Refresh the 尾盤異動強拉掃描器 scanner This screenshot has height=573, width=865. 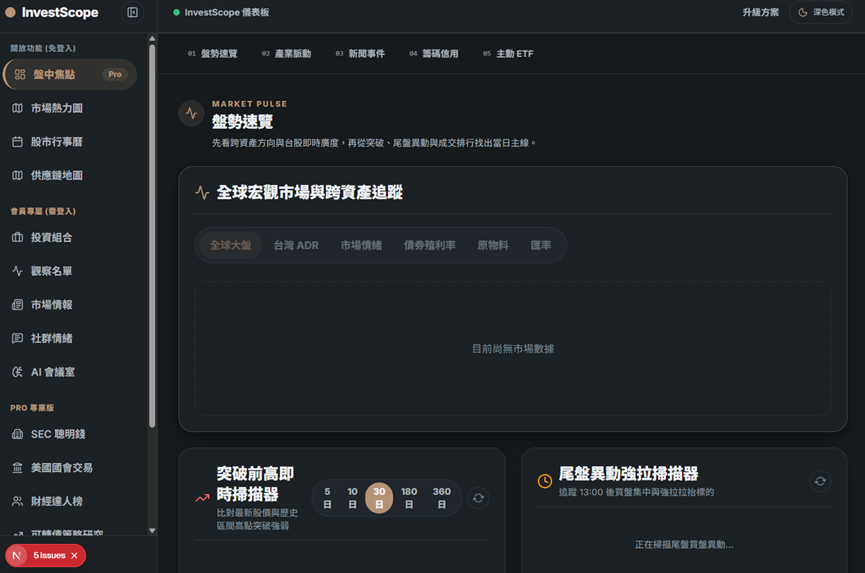[820, 481]
